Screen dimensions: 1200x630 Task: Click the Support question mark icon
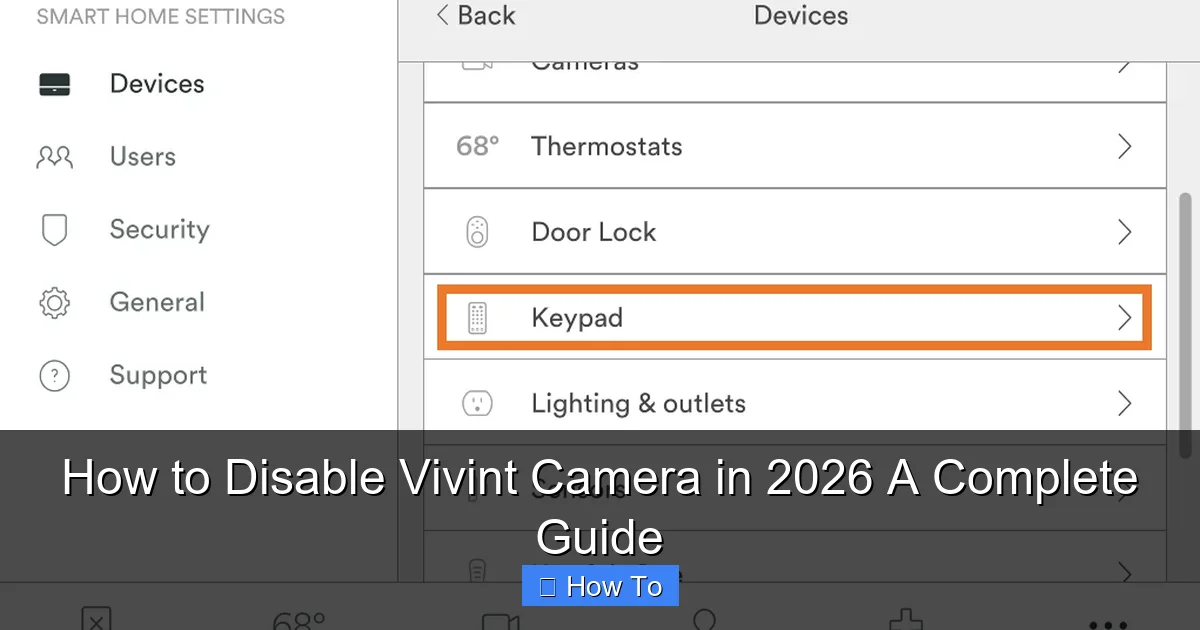[x=53, y=376]
